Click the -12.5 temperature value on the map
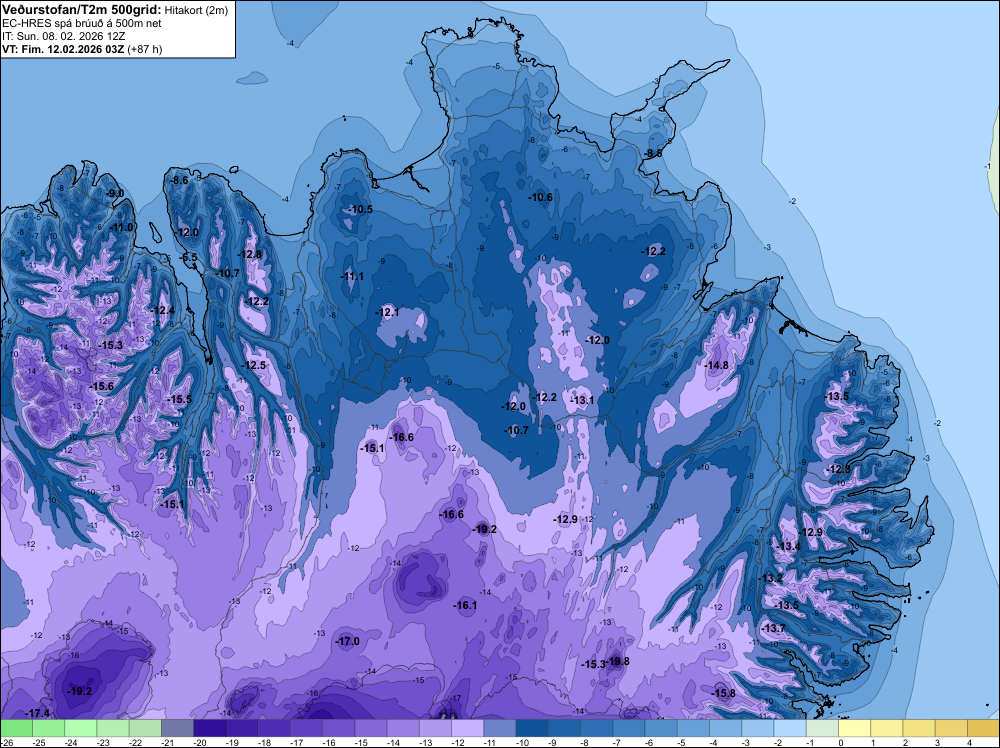Viewport: 1000px width, 748px height. point(254,365)
